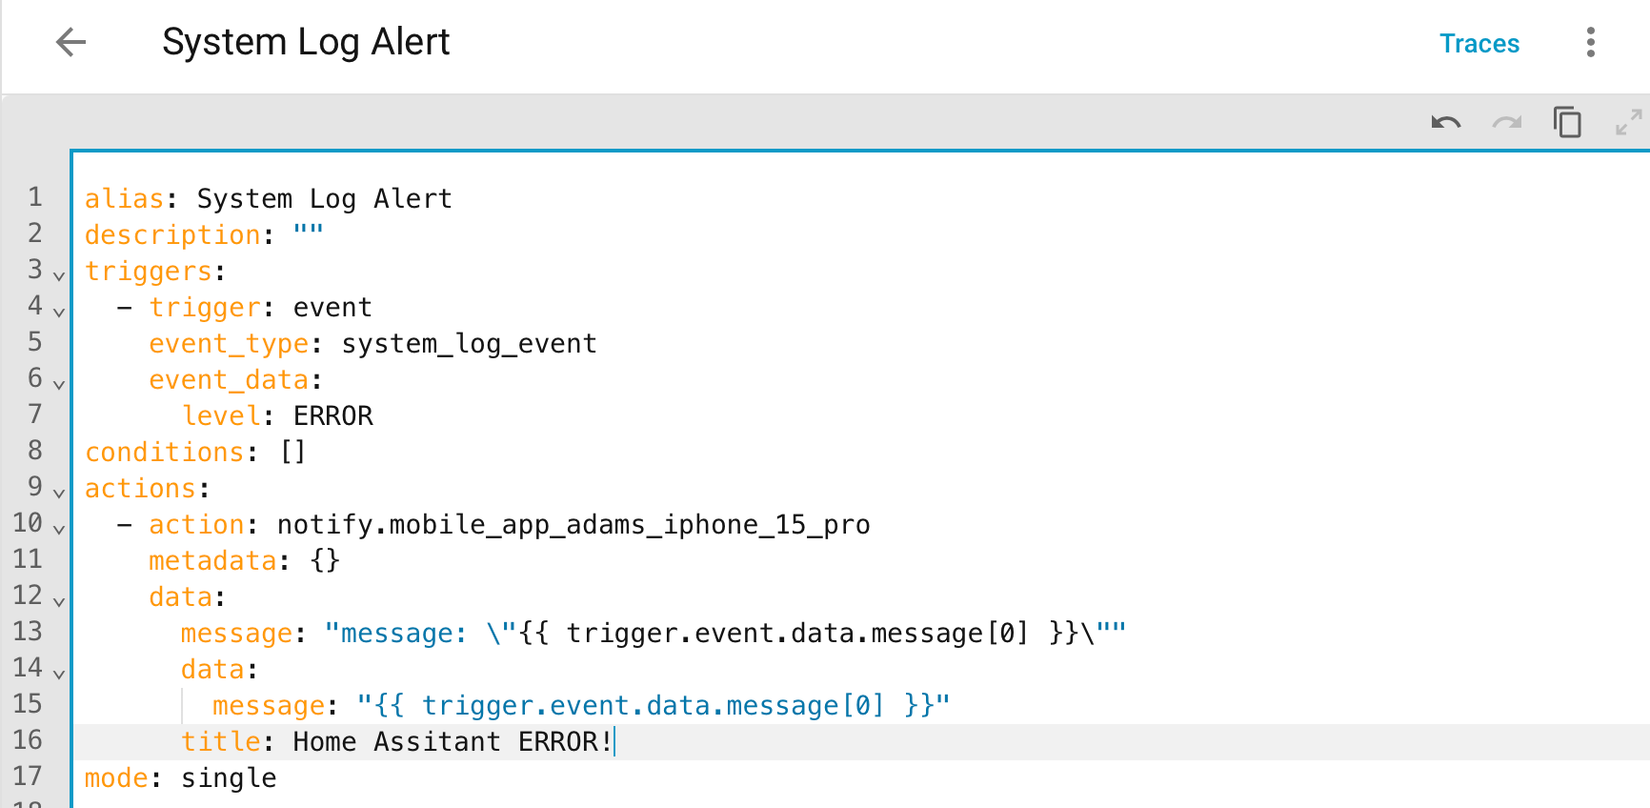Redo the undone change

click(1506, 122)
